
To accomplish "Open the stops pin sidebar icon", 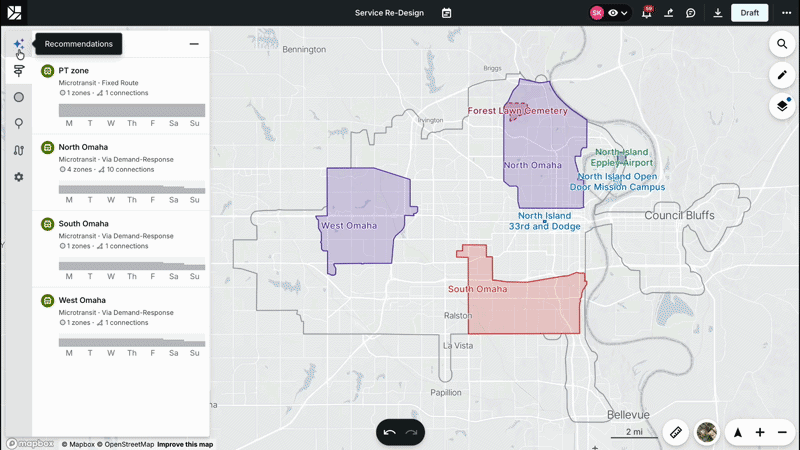I will [x=18, y=123].
